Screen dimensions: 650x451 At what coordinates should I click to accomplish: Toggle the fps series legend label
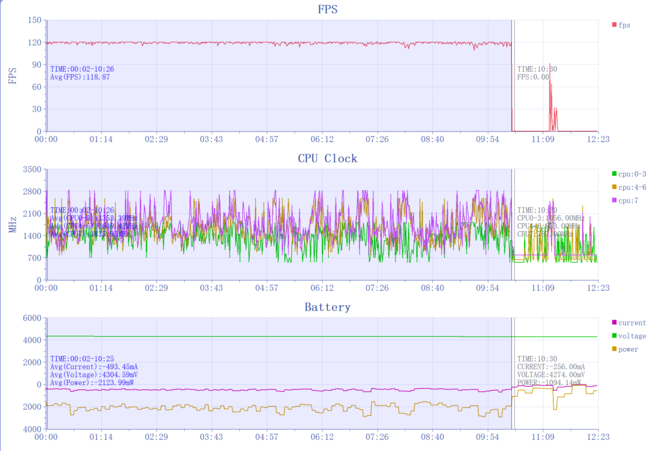(625, 26)
